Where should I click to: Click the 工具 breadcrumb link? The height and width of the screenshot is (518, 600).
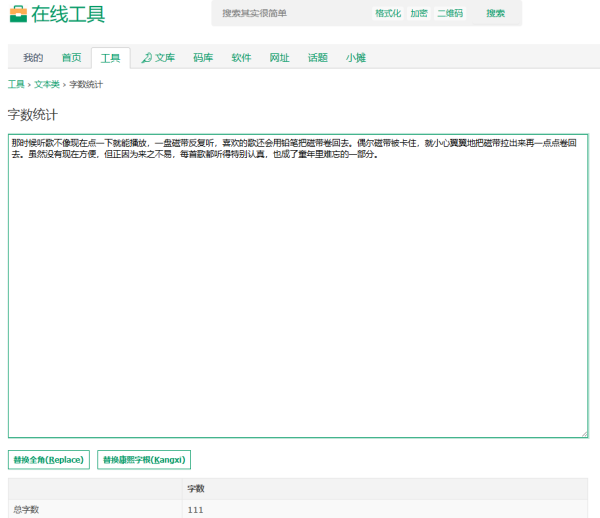[16, 84]
